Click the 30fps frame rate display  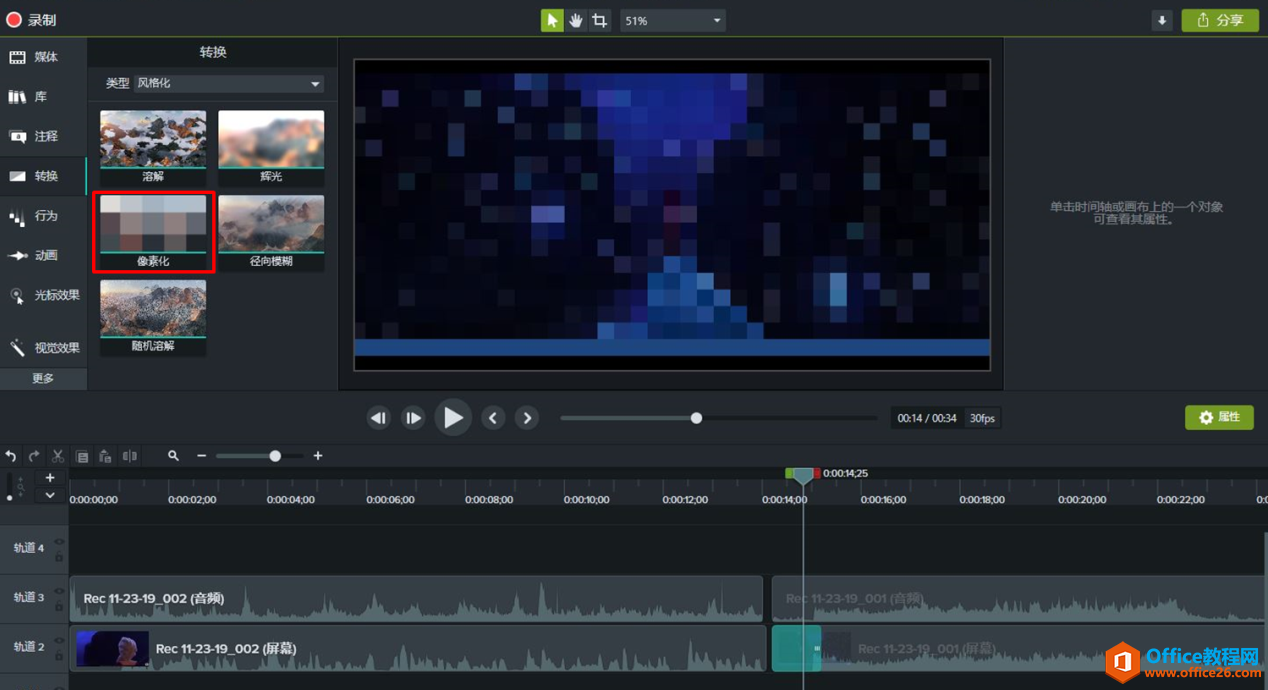pos(982,418)
